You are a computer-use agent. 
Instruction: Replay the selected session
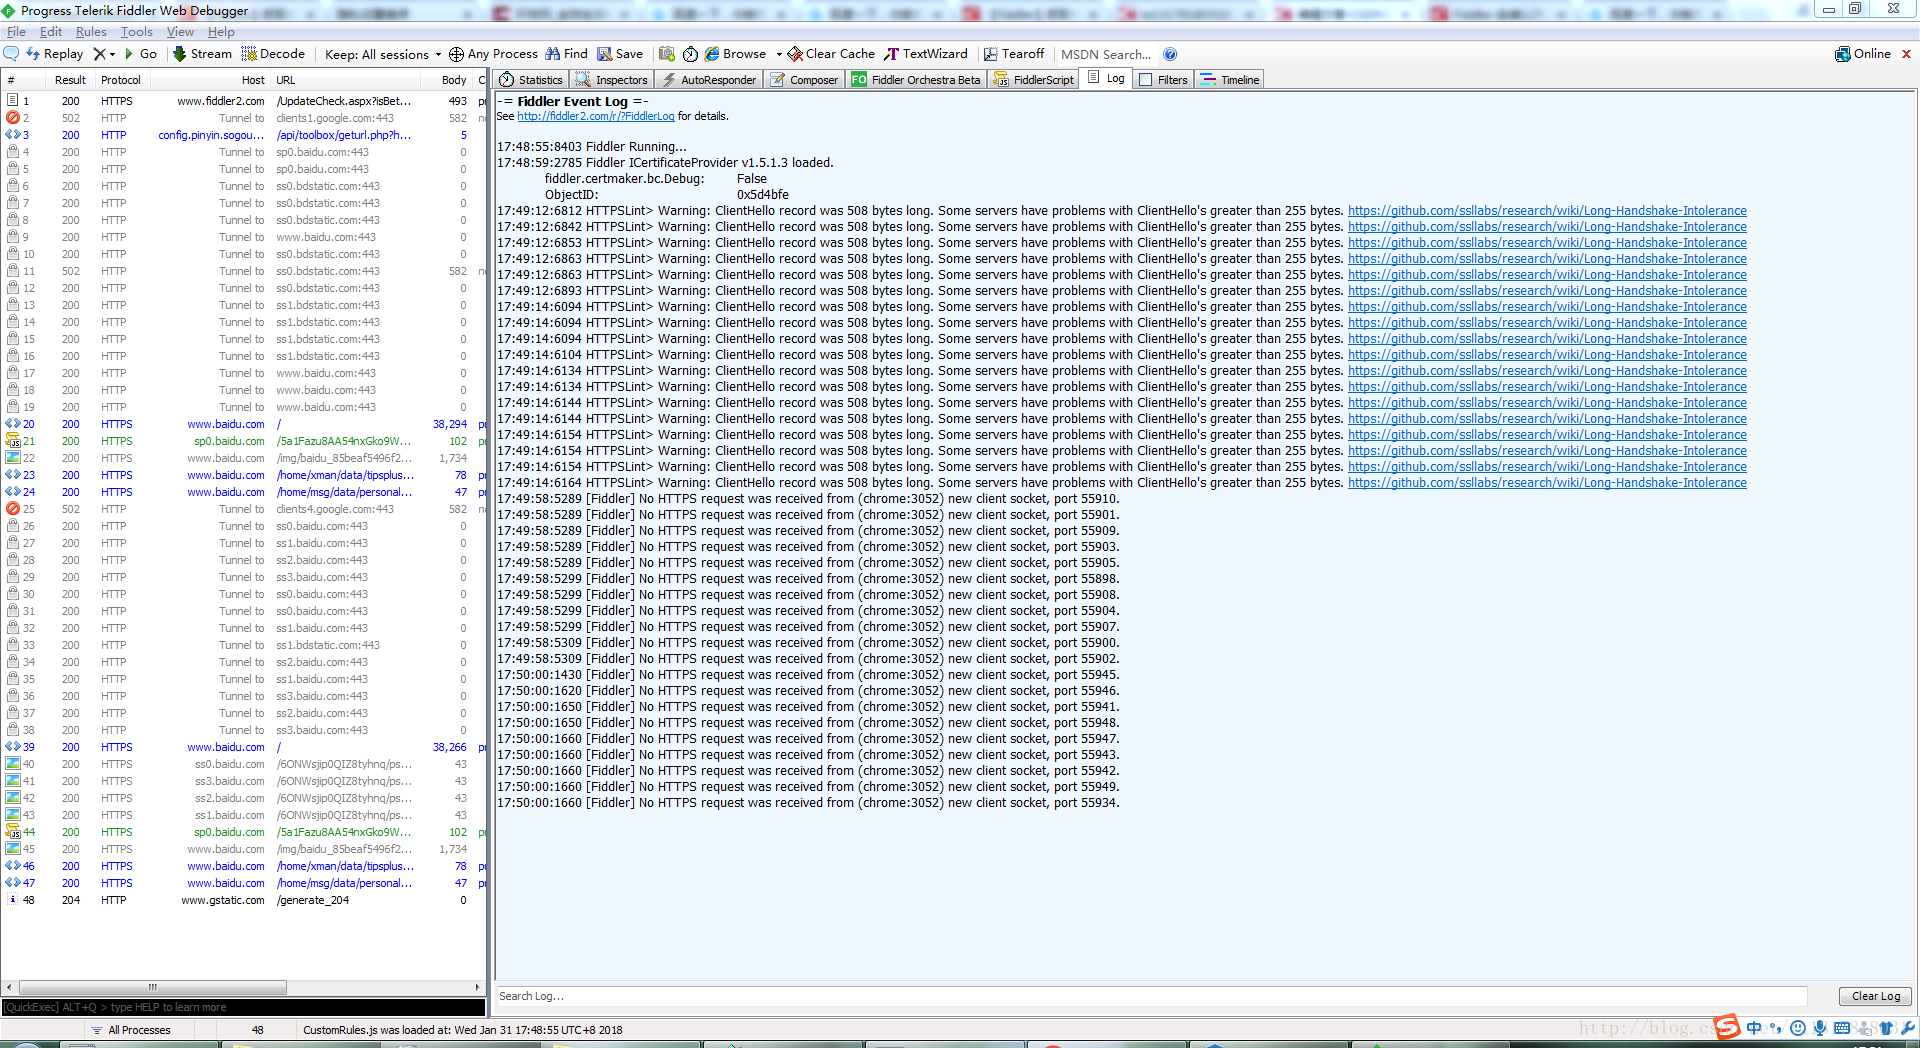pyautogui.click(x=54, y=54)
